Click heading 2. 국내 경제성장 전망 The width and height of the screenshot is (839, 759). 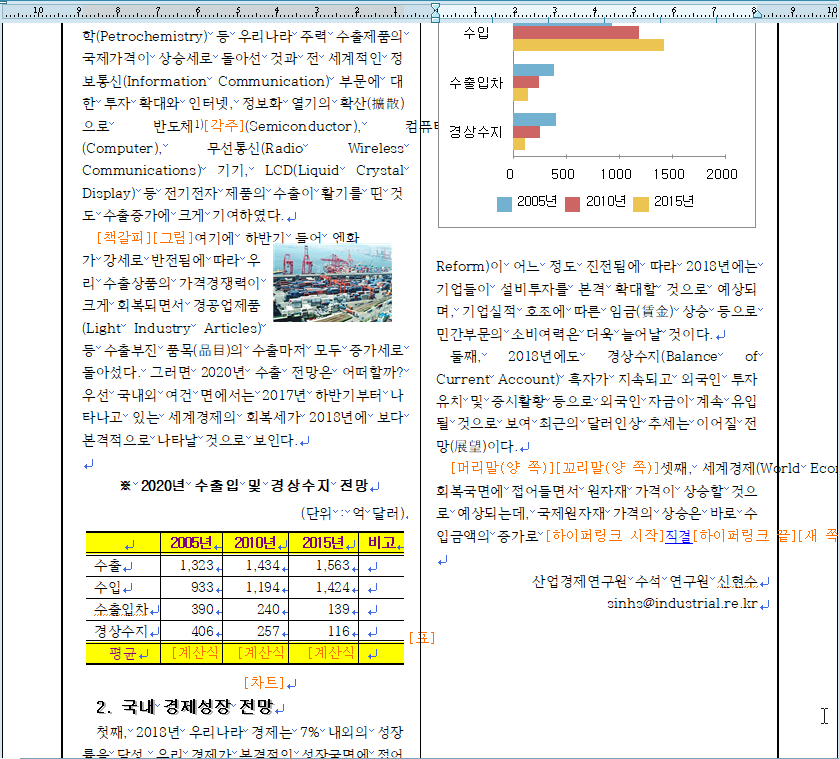185,707
